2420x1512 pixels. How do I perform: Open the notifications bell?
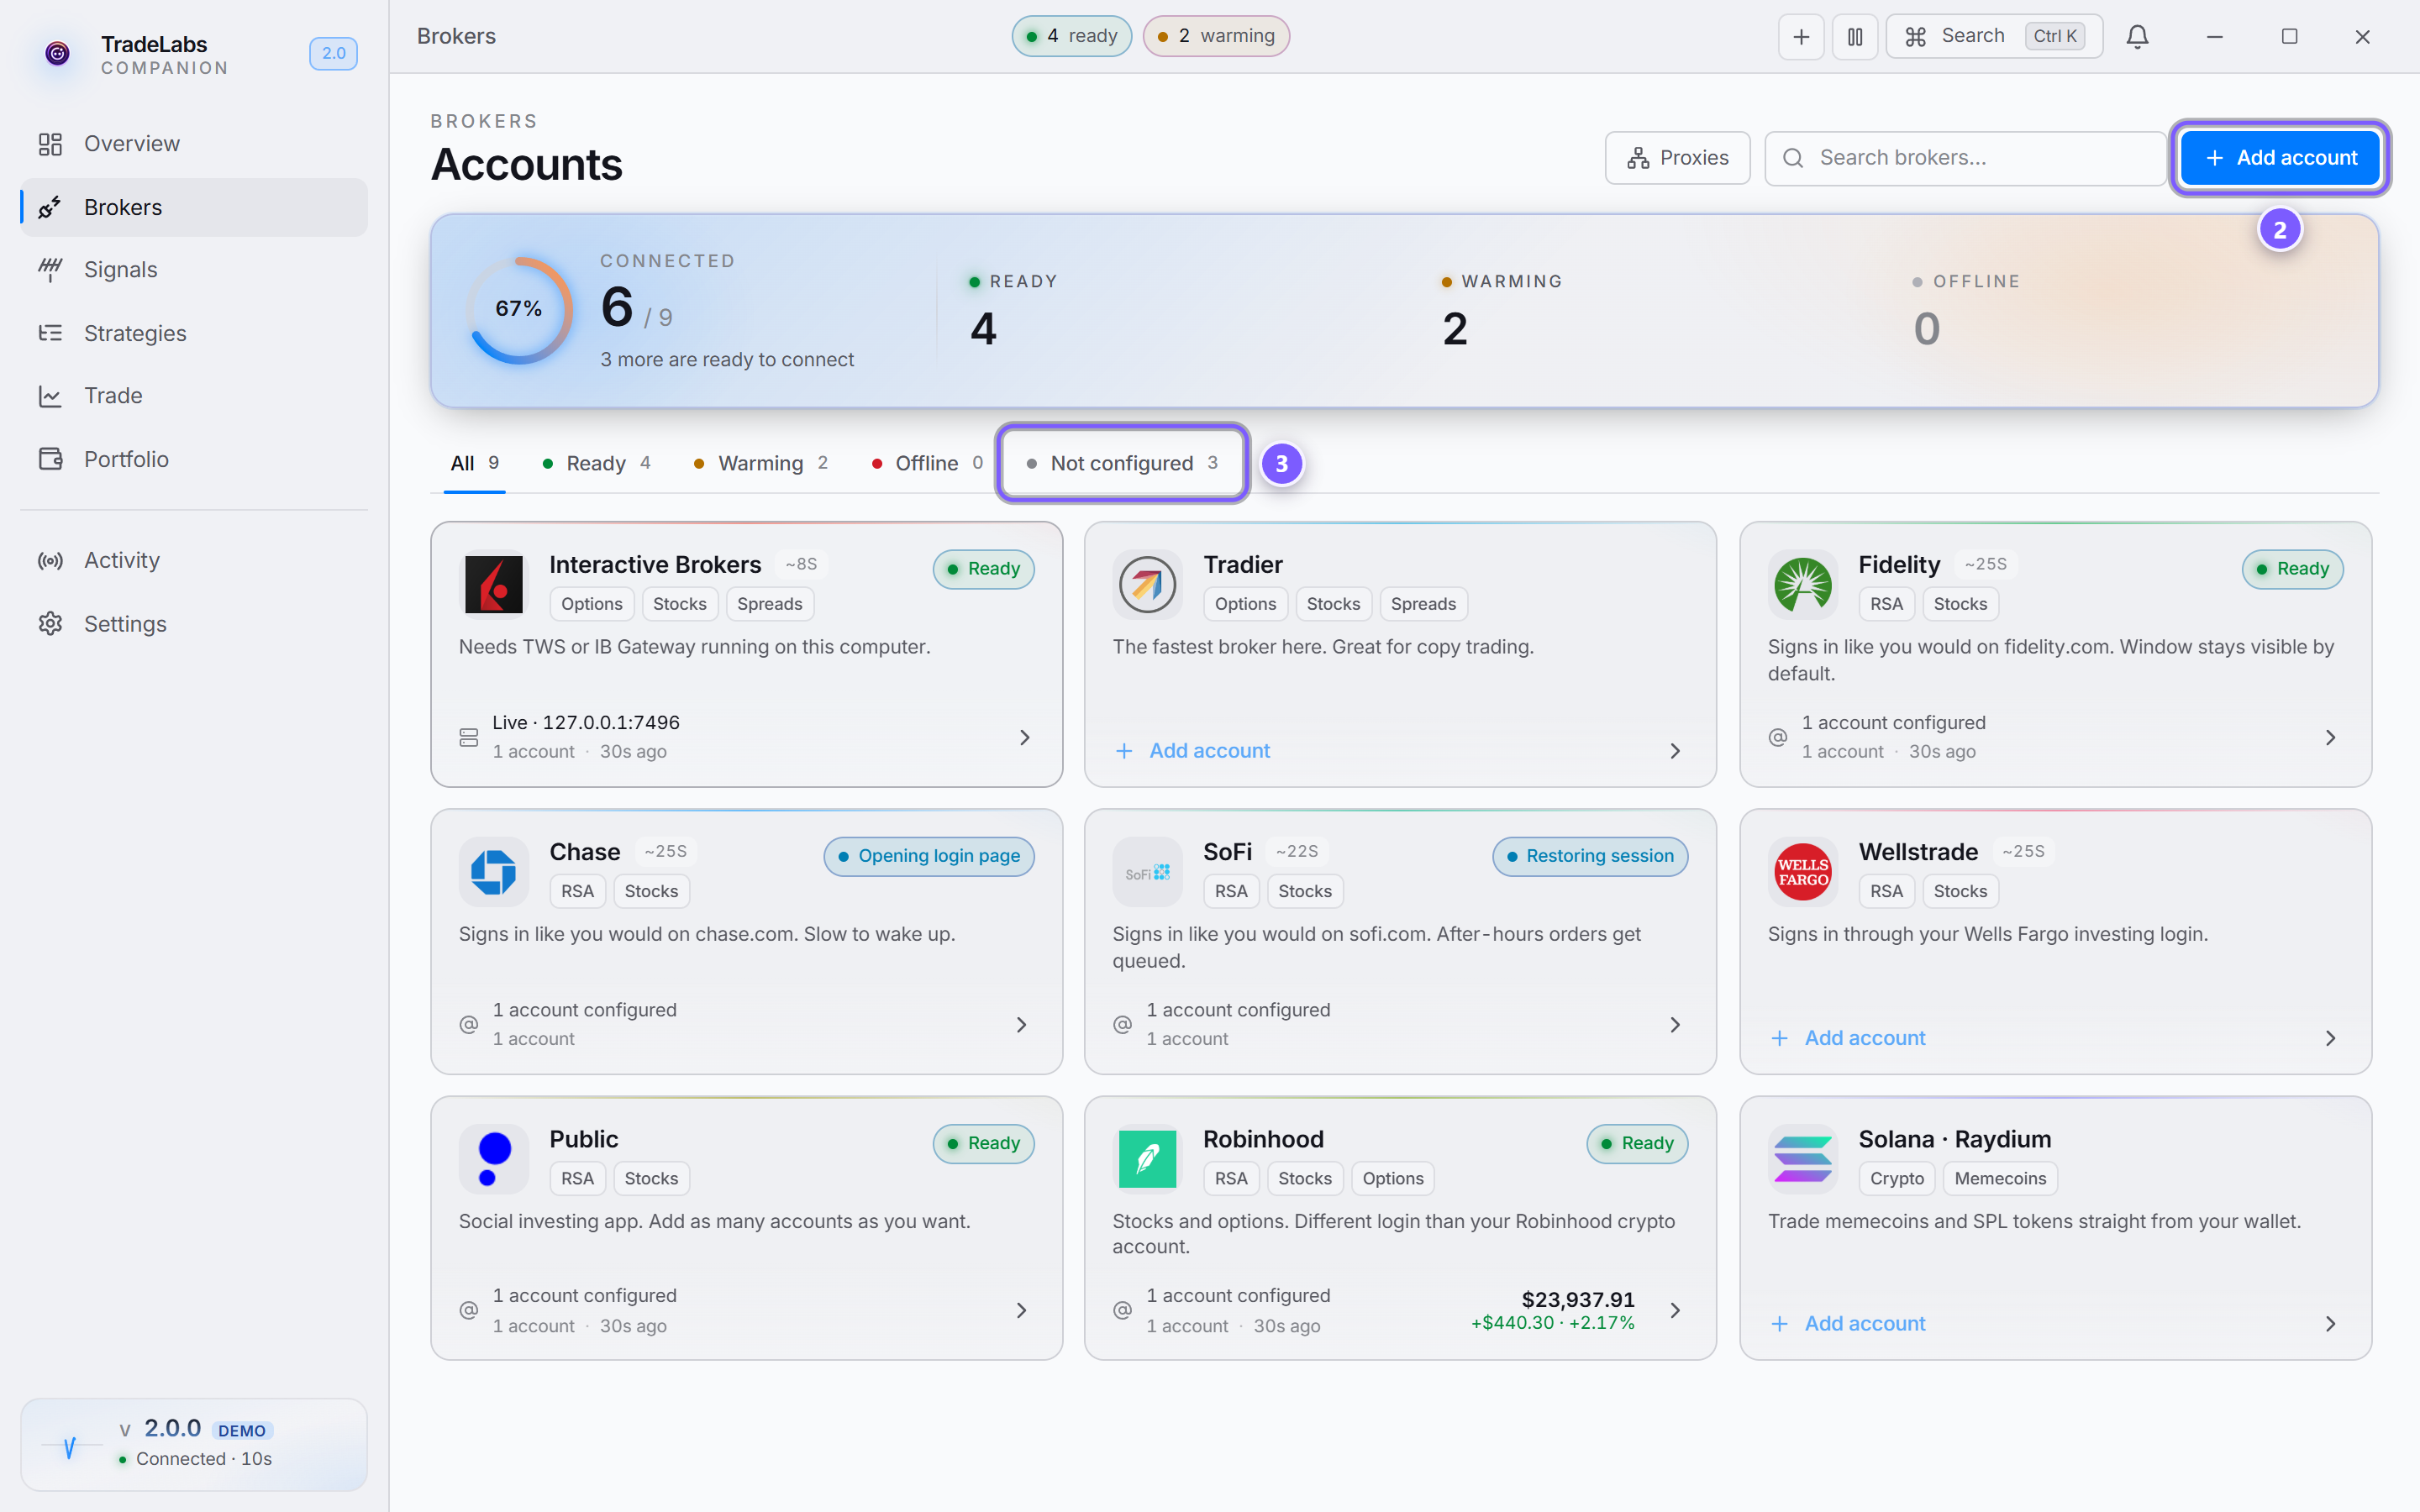(x=2137, y=37)
